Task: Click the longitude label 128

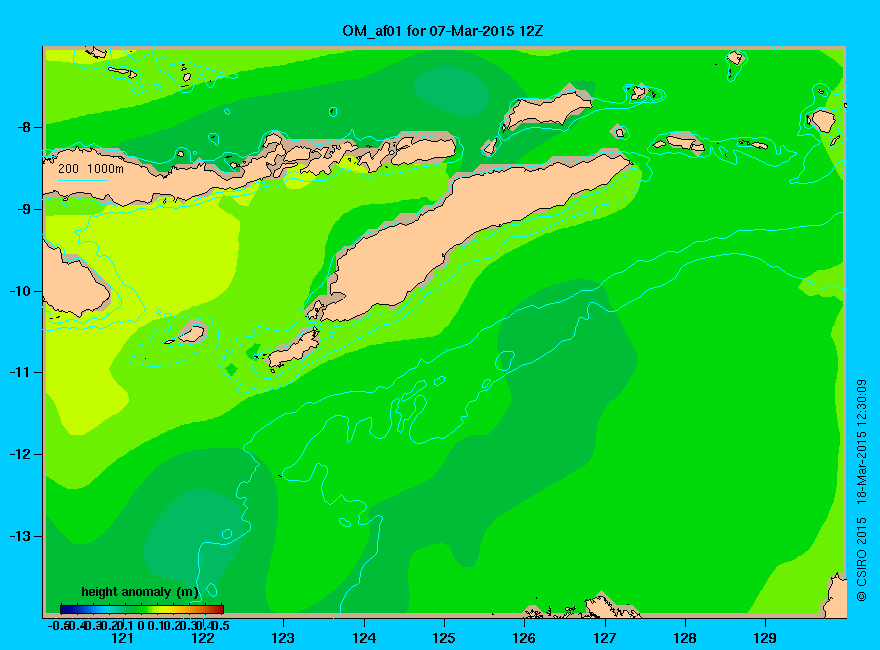Action: click(685, 638)
